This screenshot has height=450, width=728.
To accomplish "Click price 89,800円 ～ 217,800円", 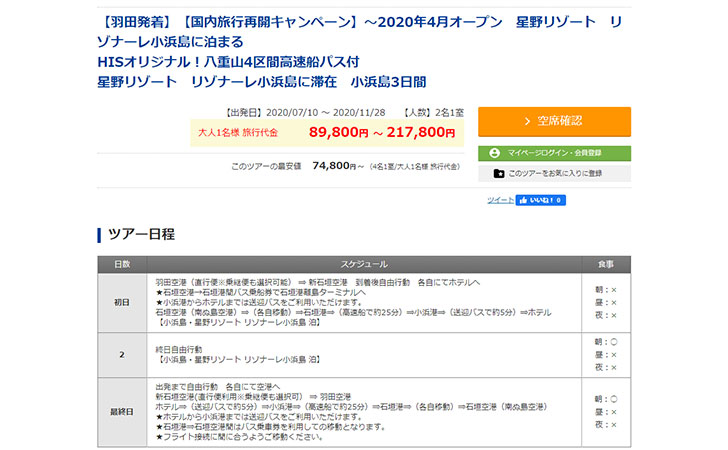I will pos(382,132).
